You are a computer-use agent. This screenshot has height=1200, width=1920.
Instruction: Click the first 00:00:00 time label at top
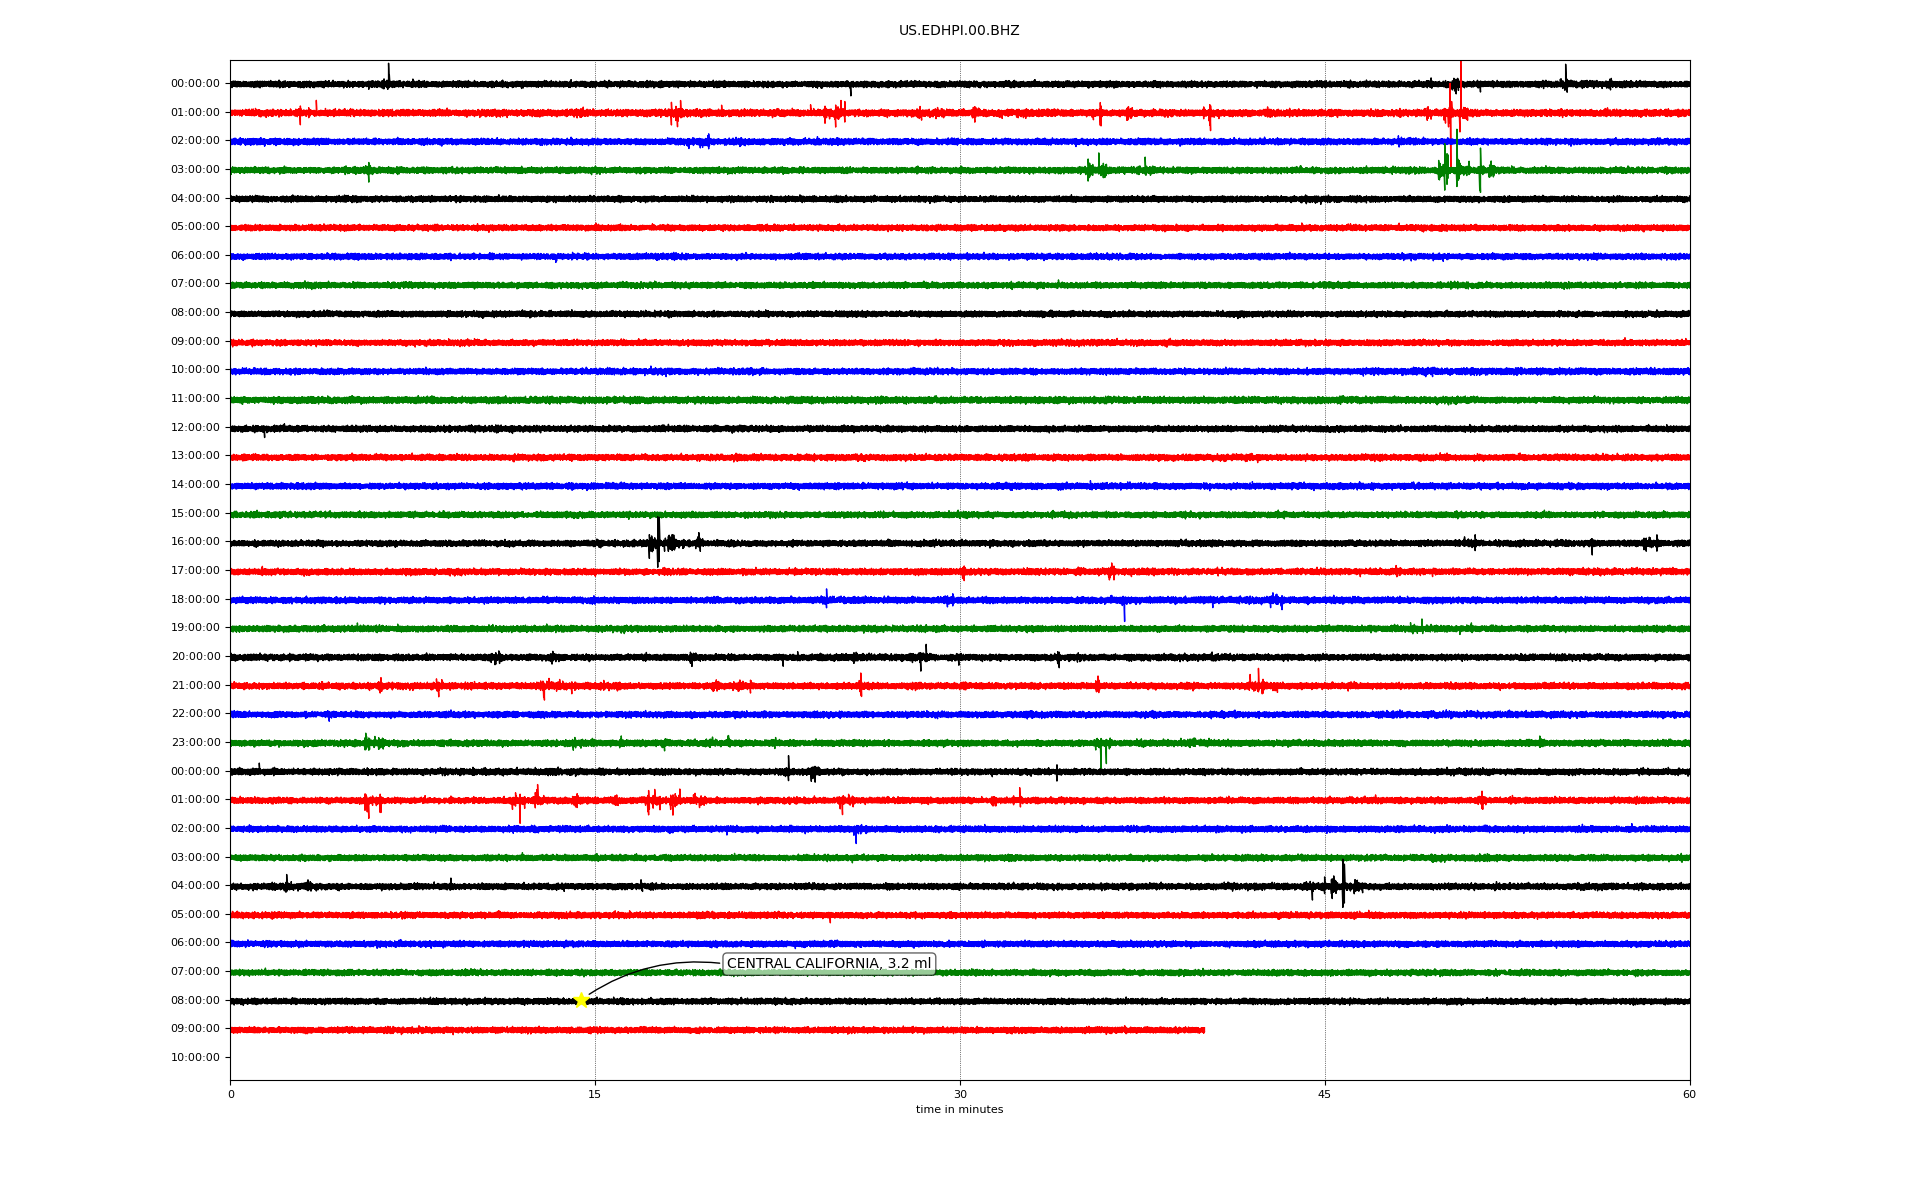195,84
